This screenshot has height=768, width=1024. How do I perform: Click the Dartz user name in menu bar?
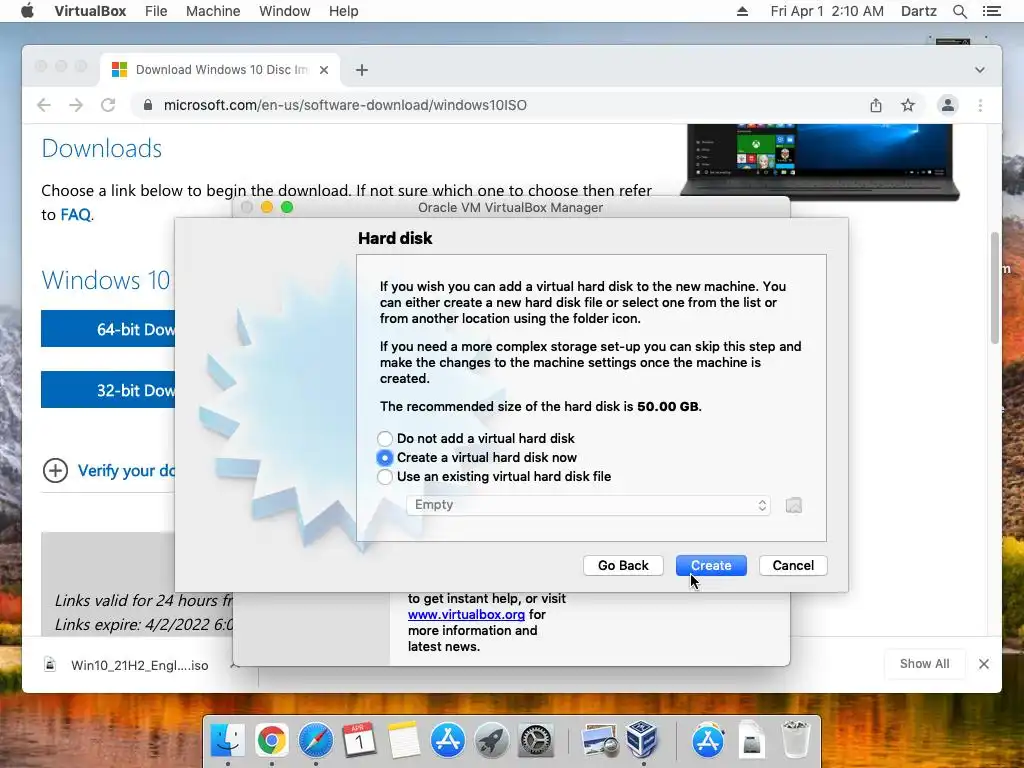918,11
